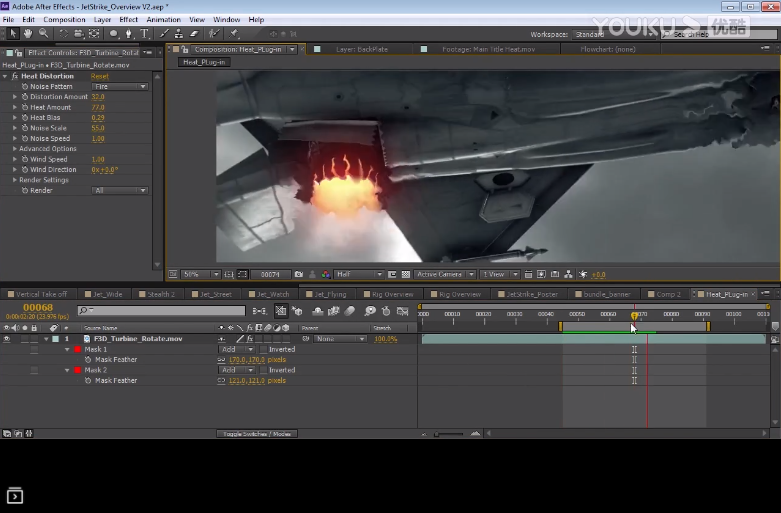Select the Ellipse shape tool
Viewport: 781px width, 513px height.
click(114, 33)
